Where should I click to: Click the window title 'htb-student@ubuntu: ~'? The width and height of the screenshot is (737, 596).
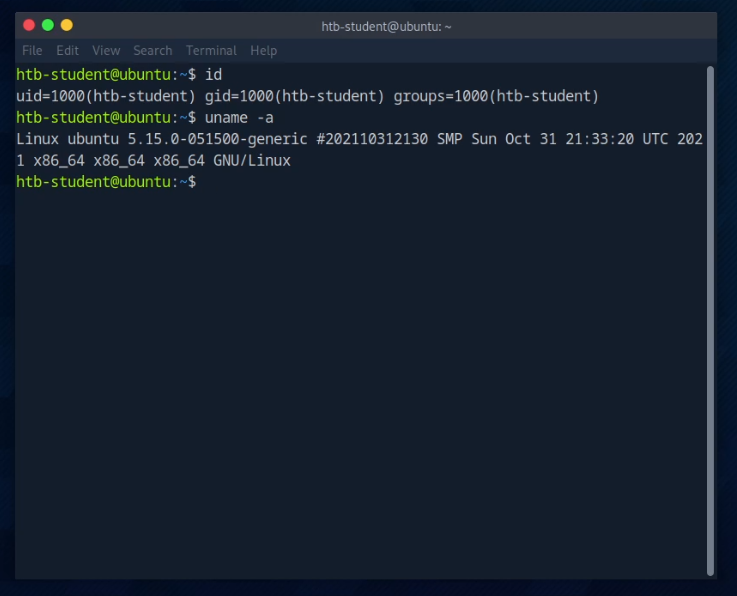tap(386, 26)
